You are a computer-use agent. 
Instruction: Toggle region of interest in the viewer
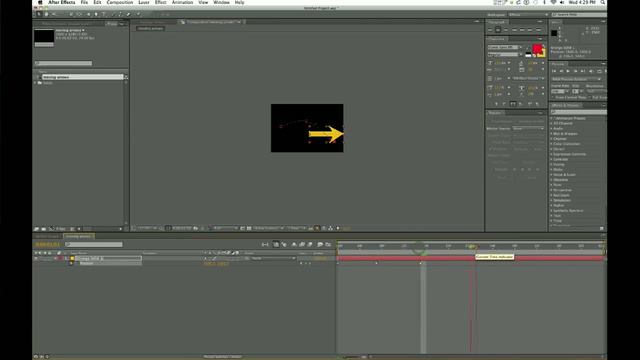[242, 228]
